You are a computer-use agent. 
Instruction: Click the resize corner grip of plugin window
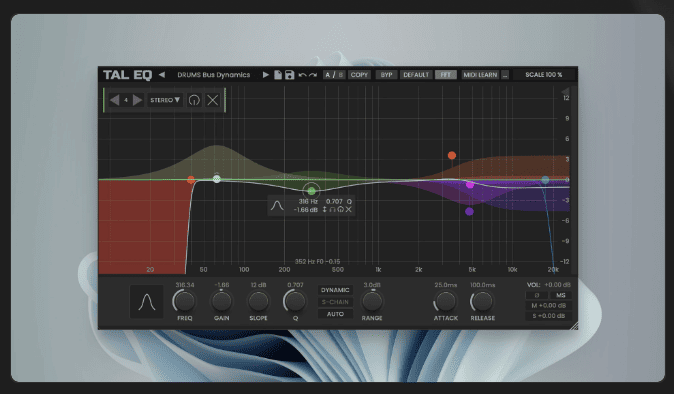click(573, 326)
